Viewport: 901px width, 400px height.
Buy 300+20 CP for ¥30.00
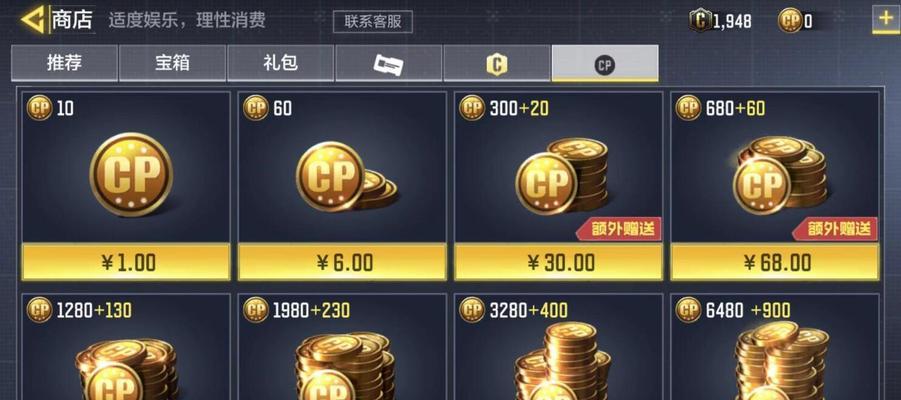coord(559,263)
